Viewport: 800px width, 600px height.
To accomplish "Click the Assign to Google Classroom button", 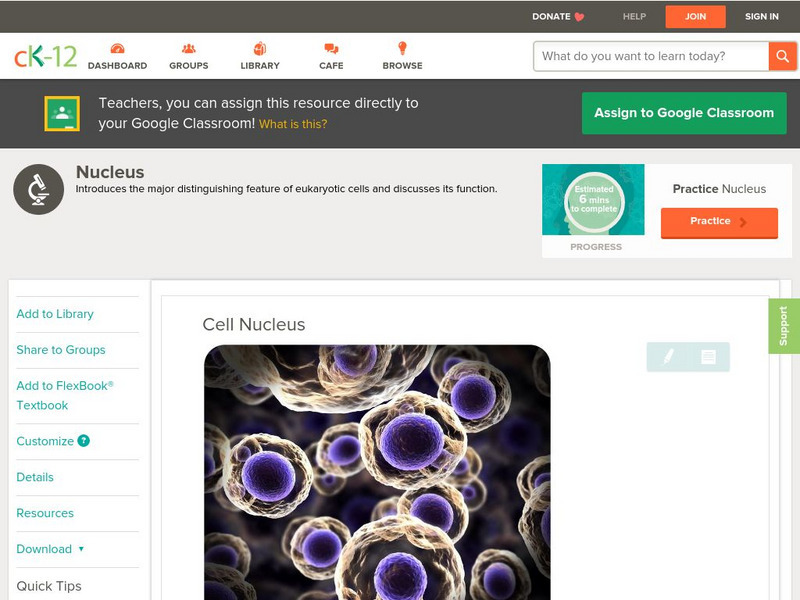I will [x=684, y=113].
